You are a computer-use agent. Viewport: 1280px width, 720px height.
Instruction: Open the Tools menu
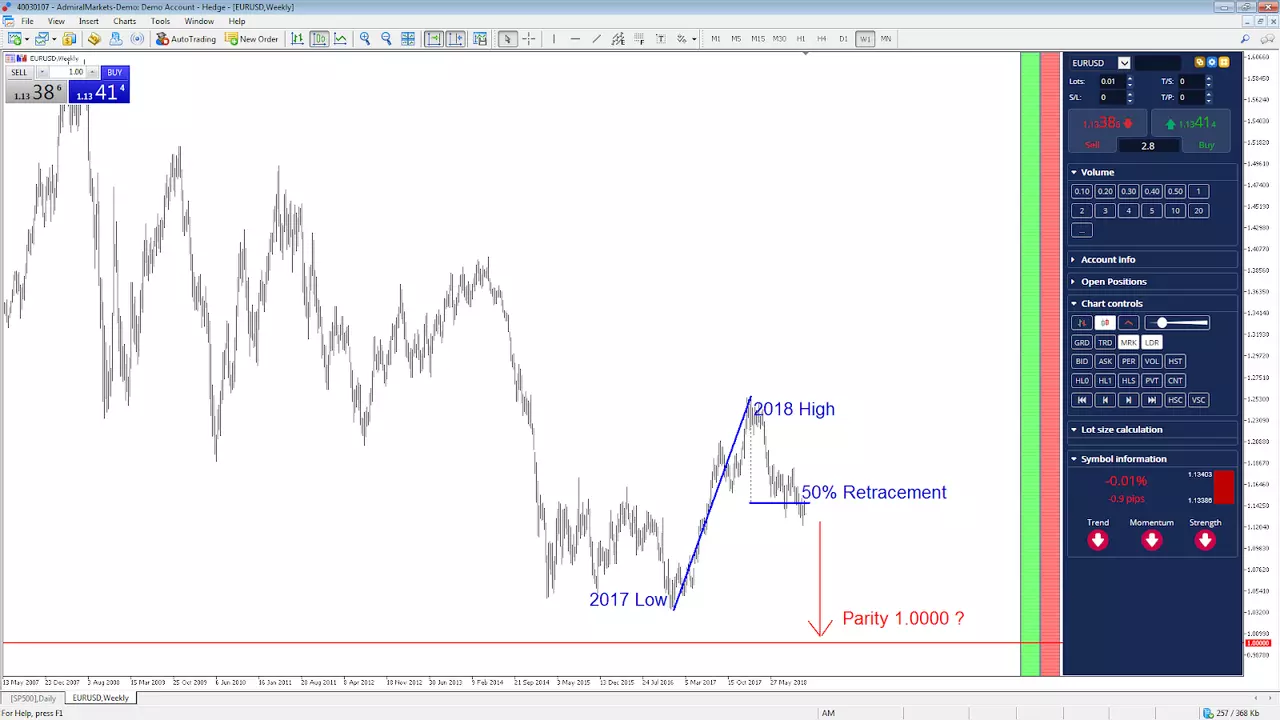(160, 21)
